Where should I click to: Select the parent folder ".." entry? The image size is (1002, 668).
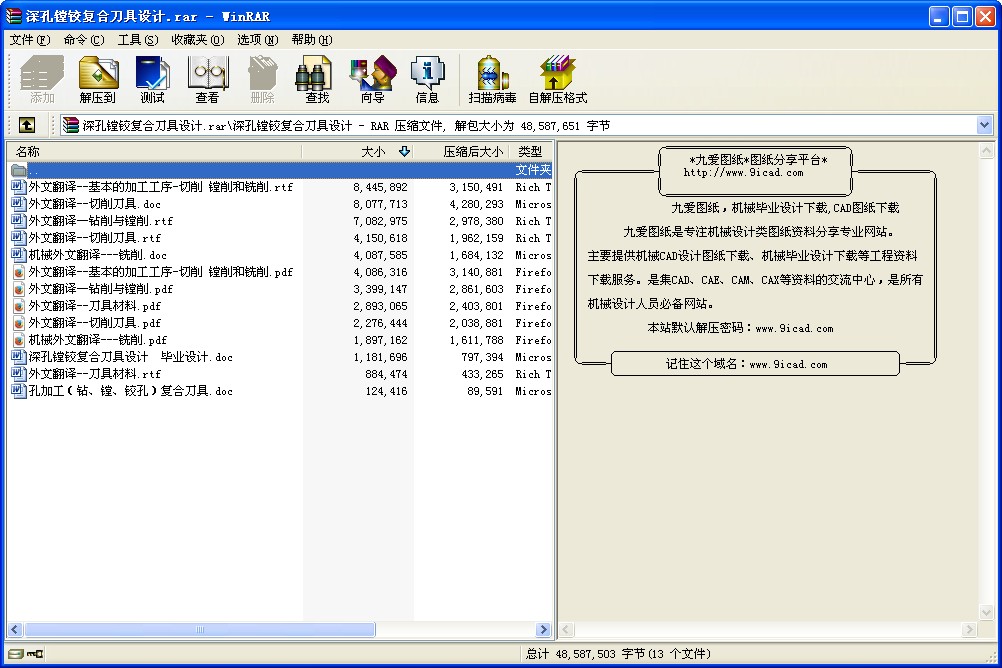(x=34, y=170)
